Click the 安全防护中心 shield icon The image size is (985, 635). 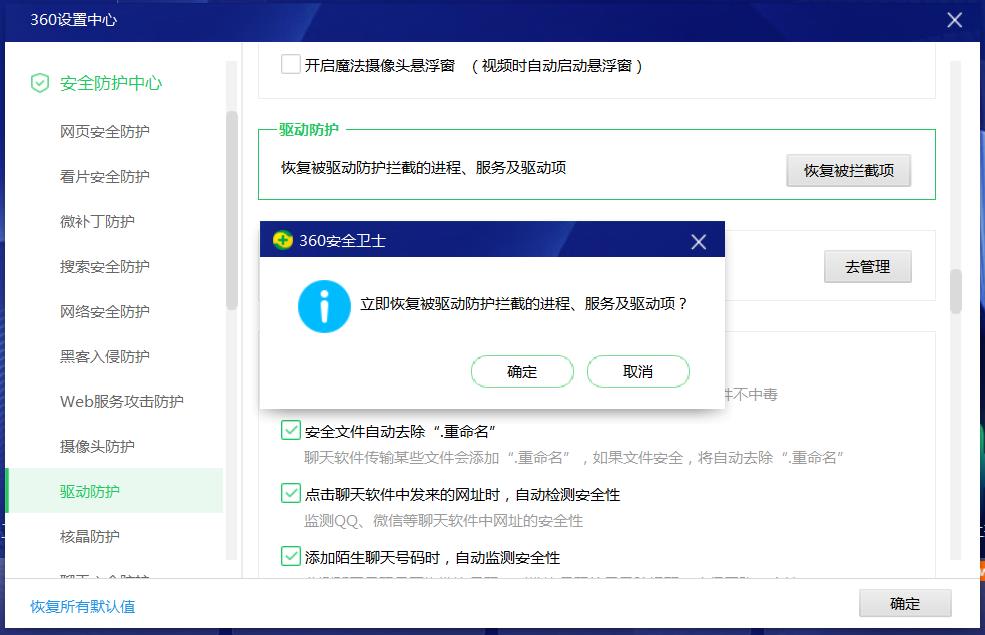40,83
